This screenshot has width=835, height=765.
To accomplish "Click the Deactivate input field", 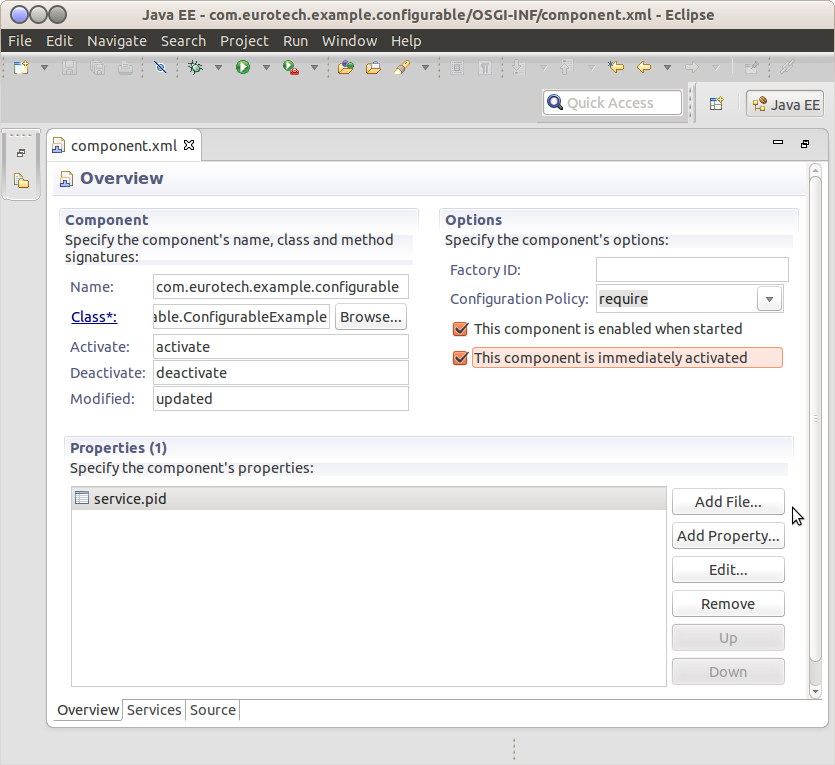I will [281, 373].
